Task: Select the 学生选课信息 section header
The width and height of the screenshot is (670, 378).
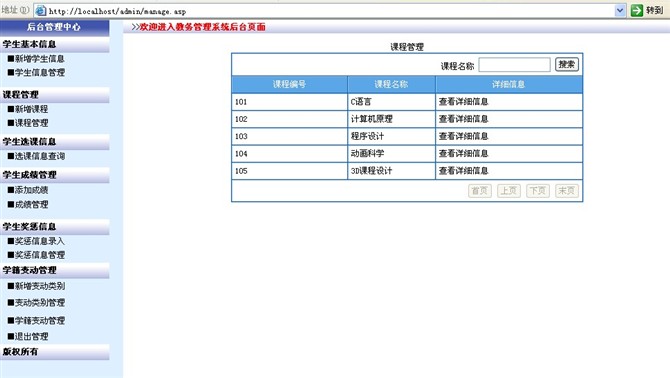Action: pos(55,142)
